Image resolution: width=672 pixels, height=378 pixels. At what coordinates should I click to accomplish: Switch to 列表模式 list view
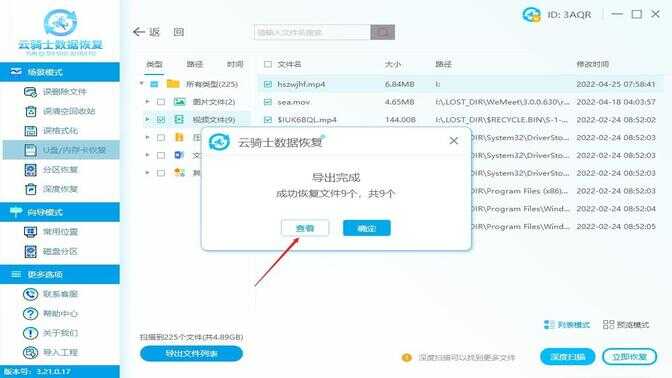point(567,325)
